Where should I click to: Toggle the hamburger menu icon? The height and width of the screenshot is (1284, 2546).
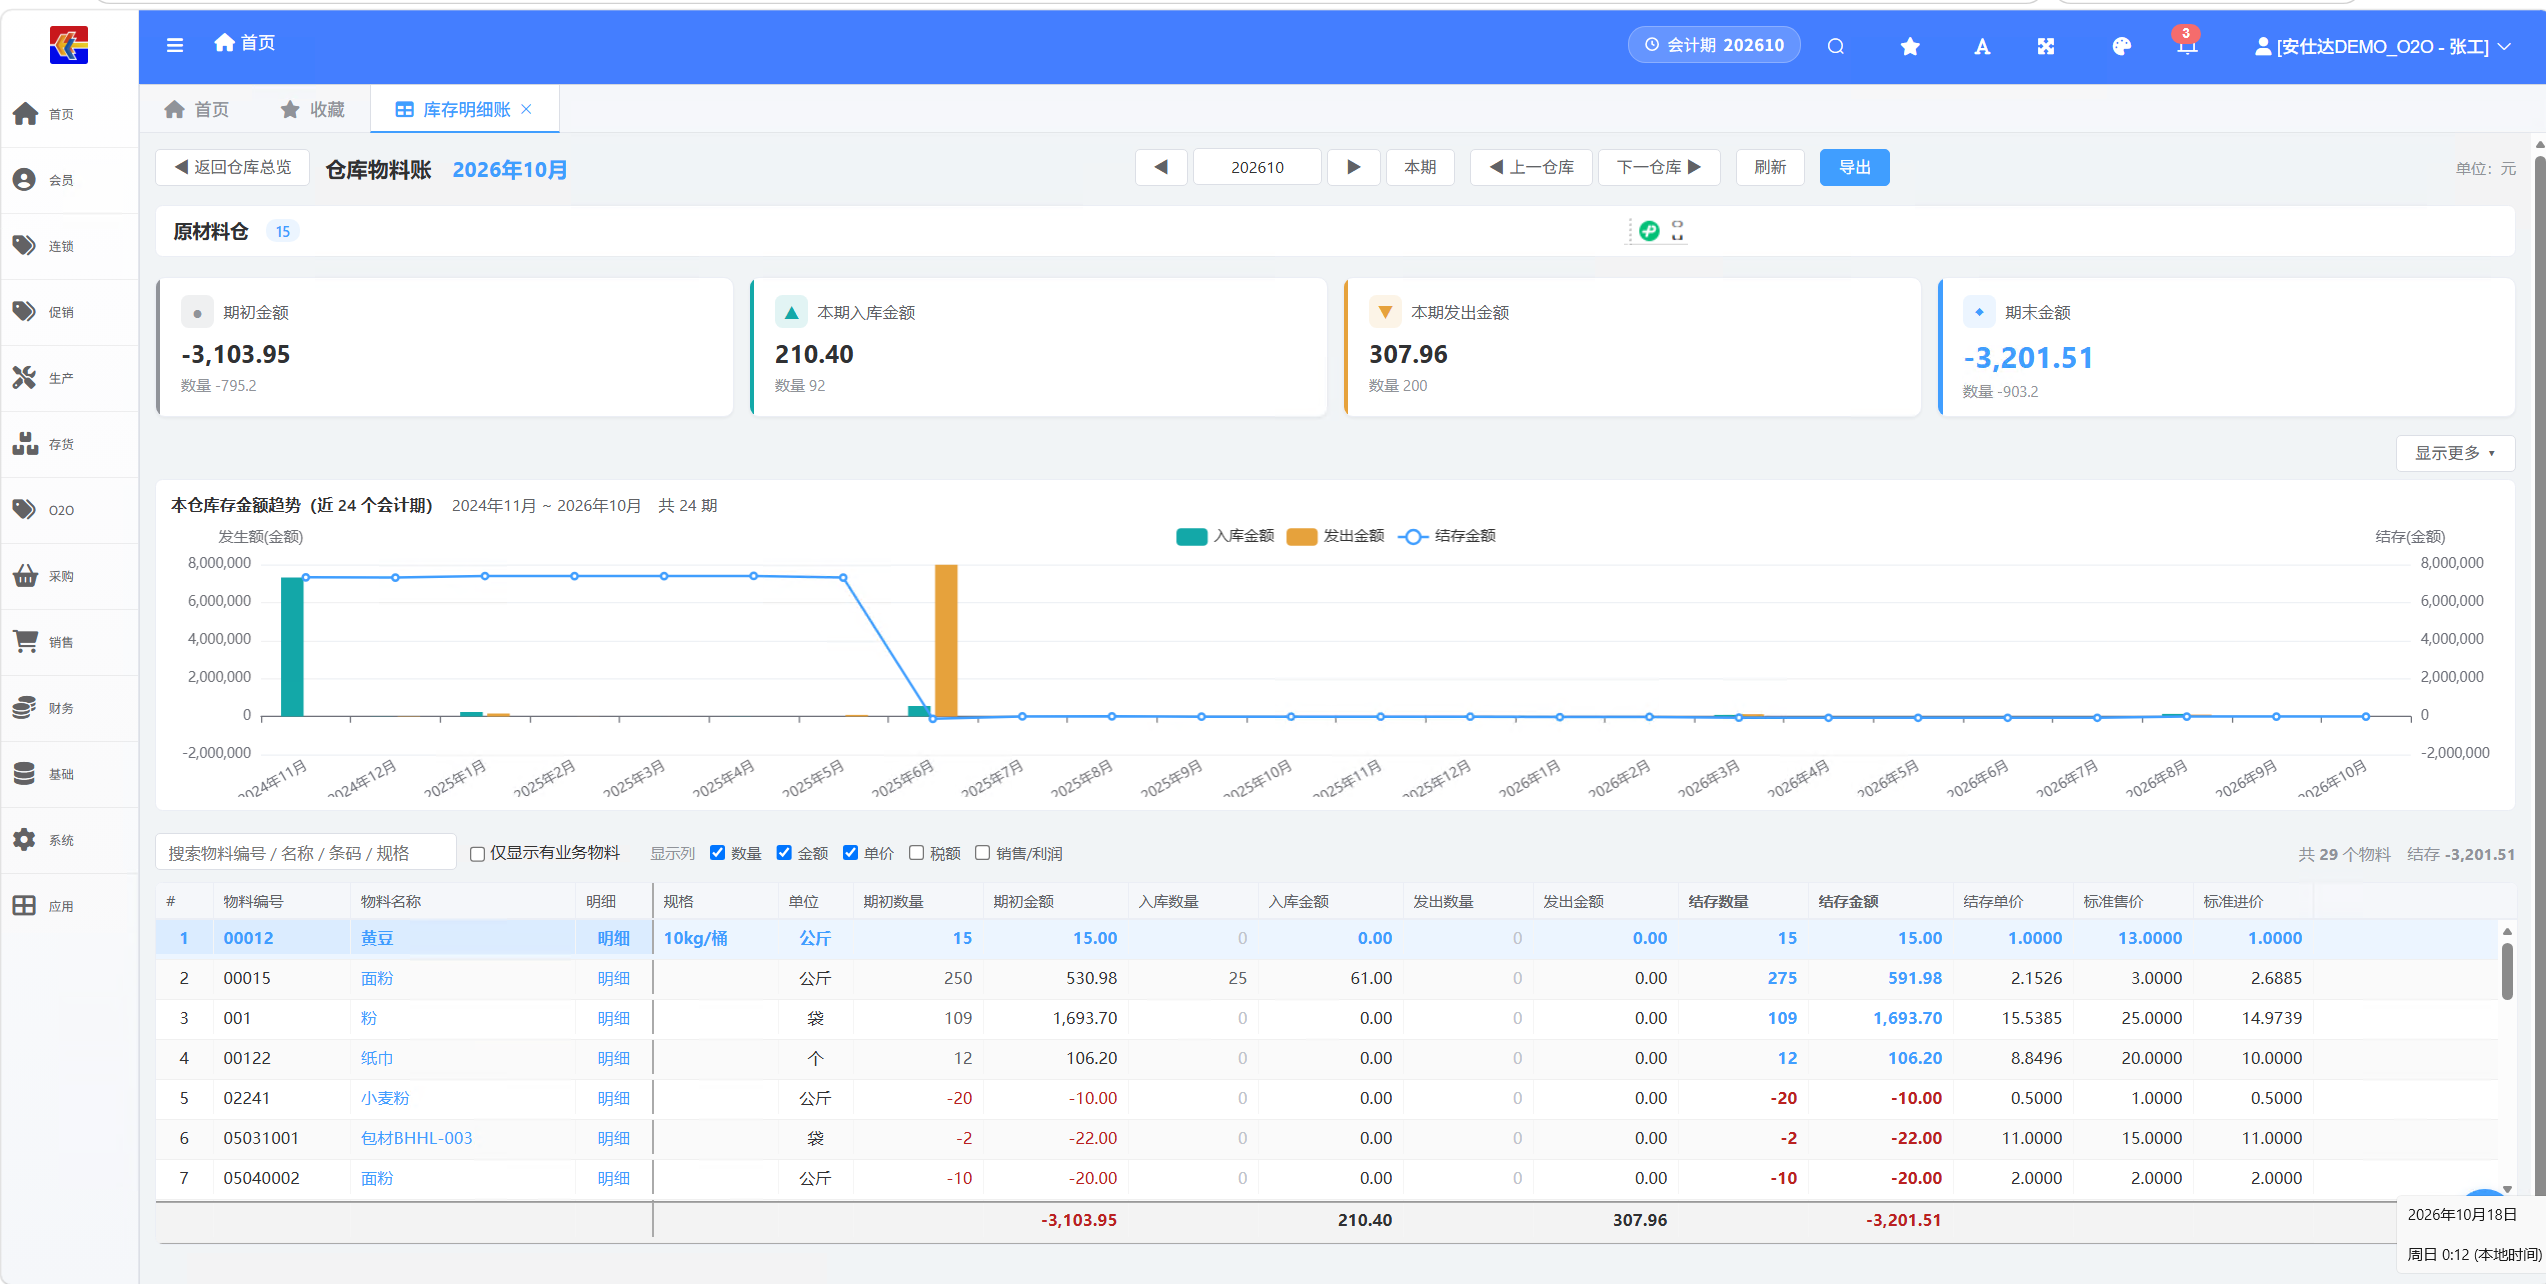pos(175,45)
